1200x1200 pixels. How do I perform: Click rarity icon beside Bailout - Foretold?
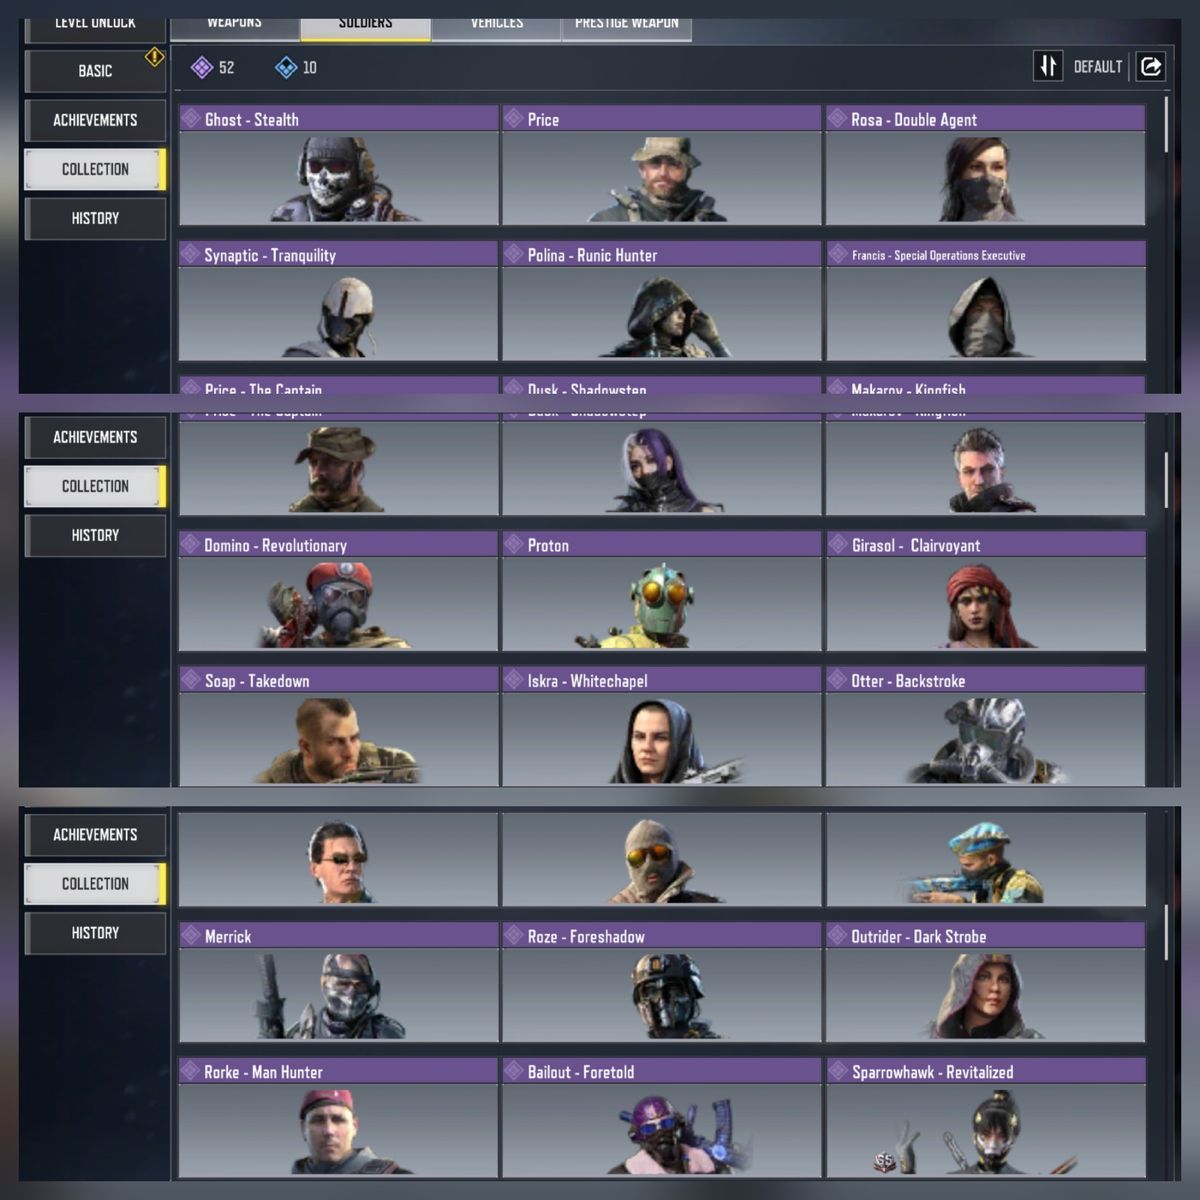tap(513, 1071)
